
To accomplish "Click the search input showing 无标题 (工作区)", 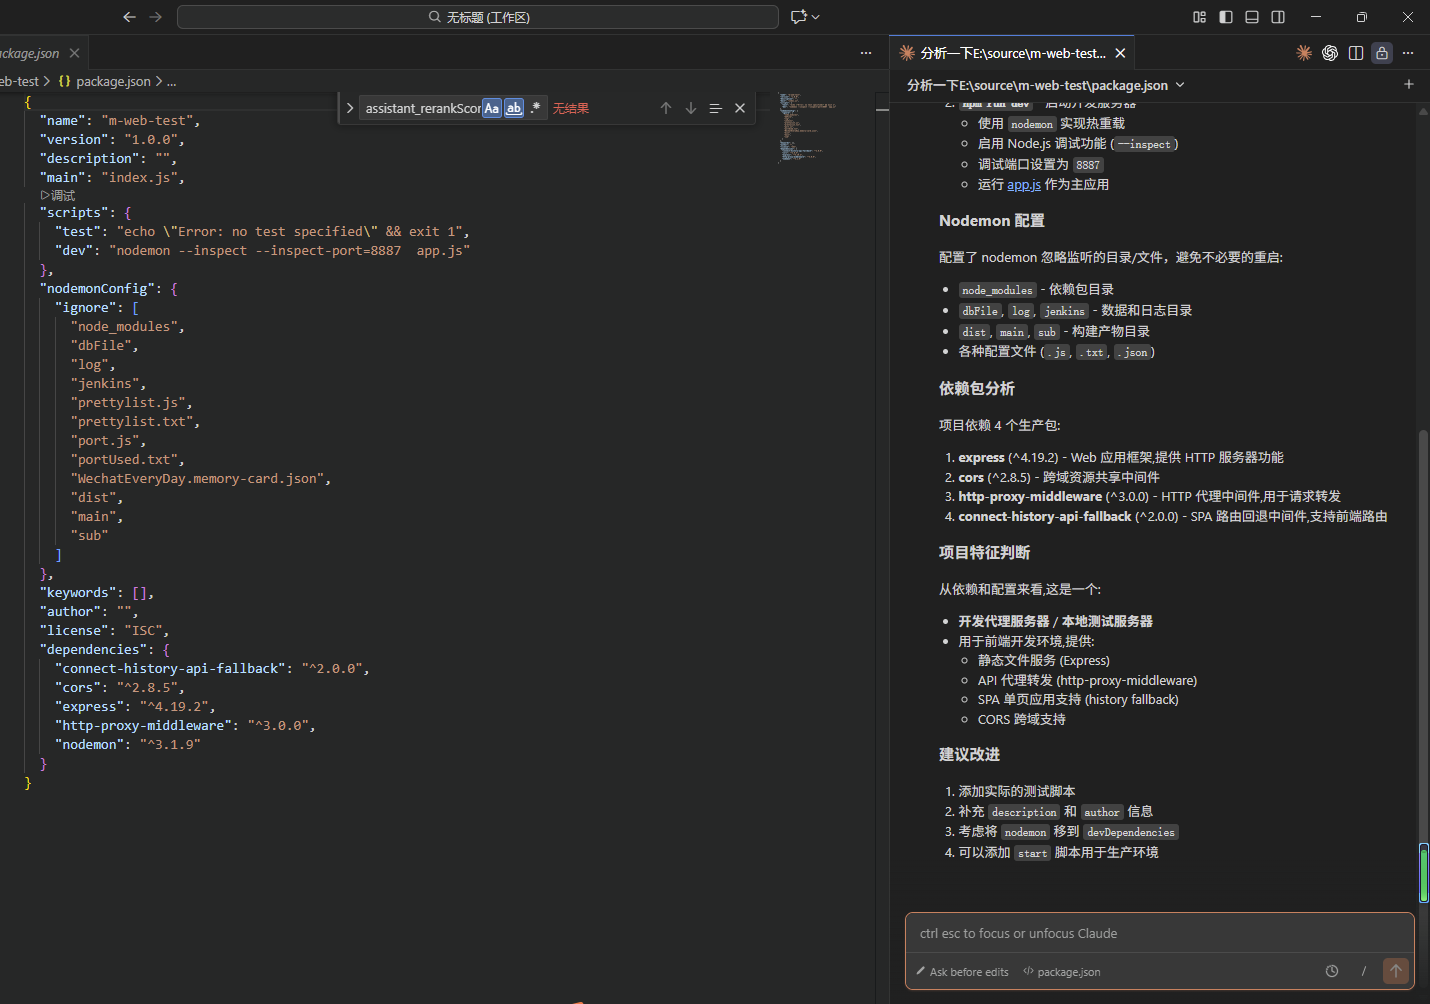I will [x=478, y=16].
